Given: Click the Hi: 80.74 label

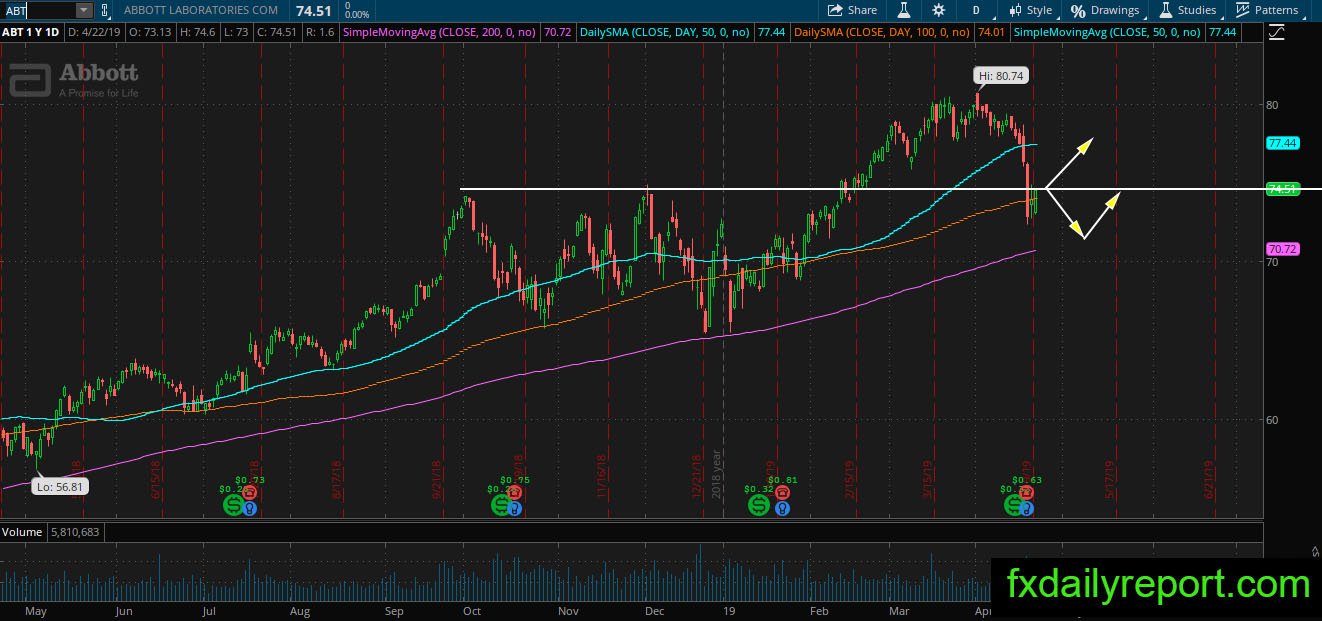Looking at the screenshot, I should [1001, 75].
